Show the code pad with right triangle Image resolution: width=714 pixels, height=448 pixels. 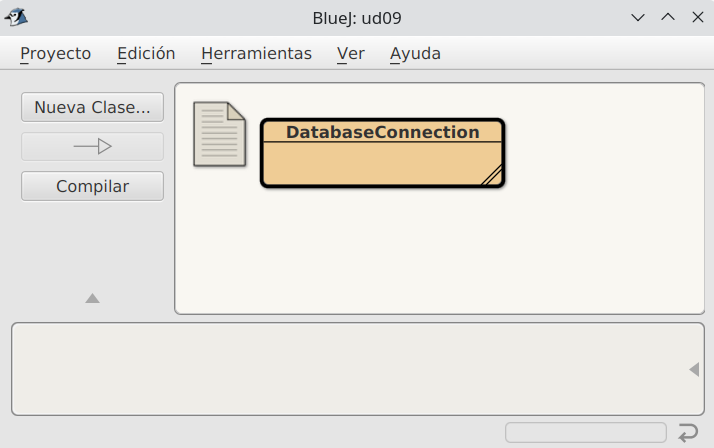pyautogui.click(x=694, y=370)
